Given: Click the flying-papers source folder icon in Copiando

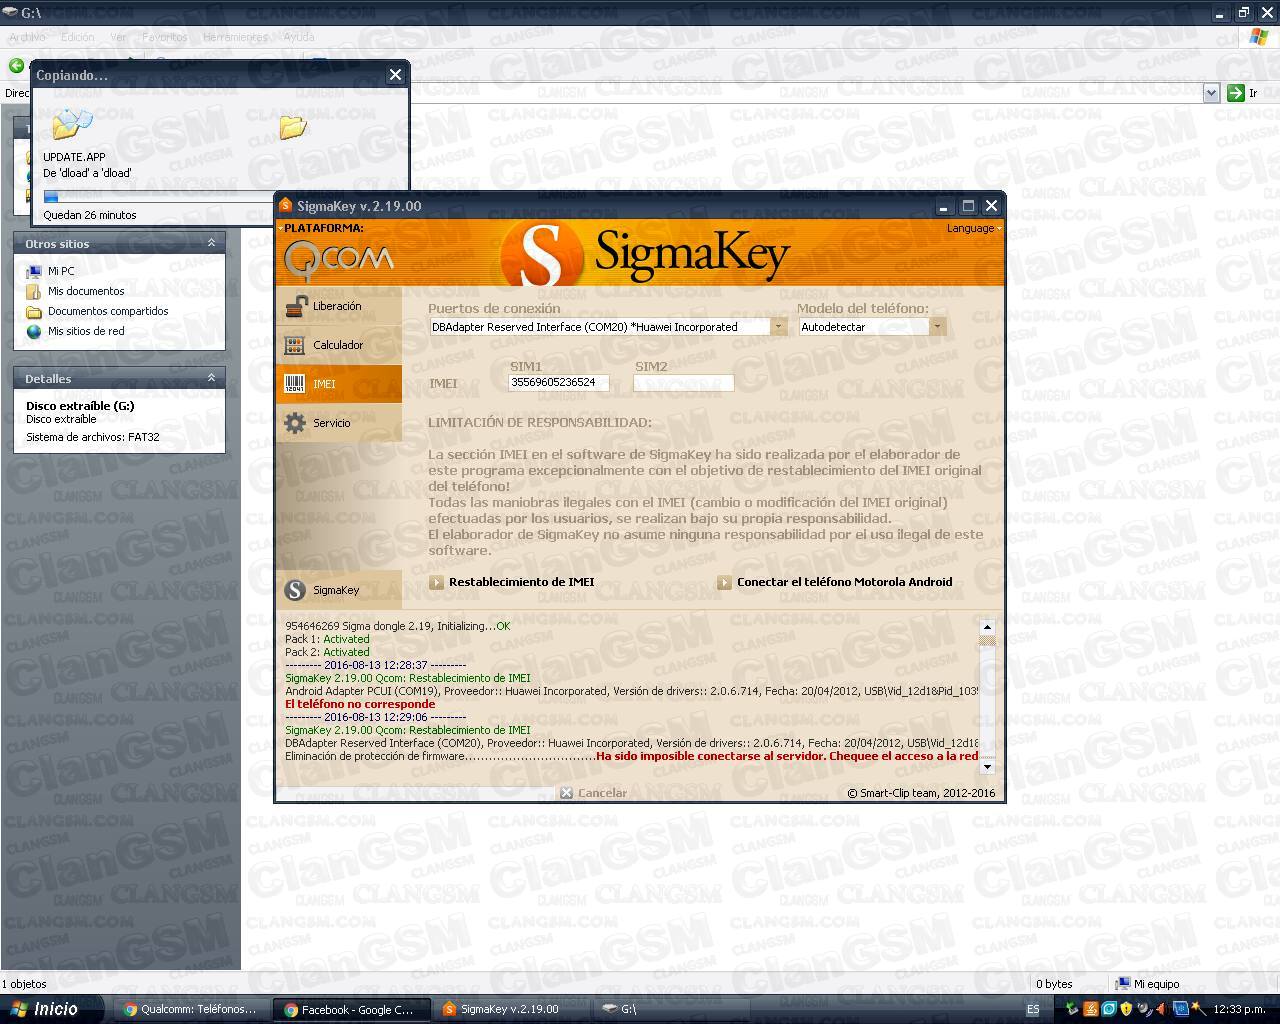Looking at the screenshot, I should click(72, 125).
